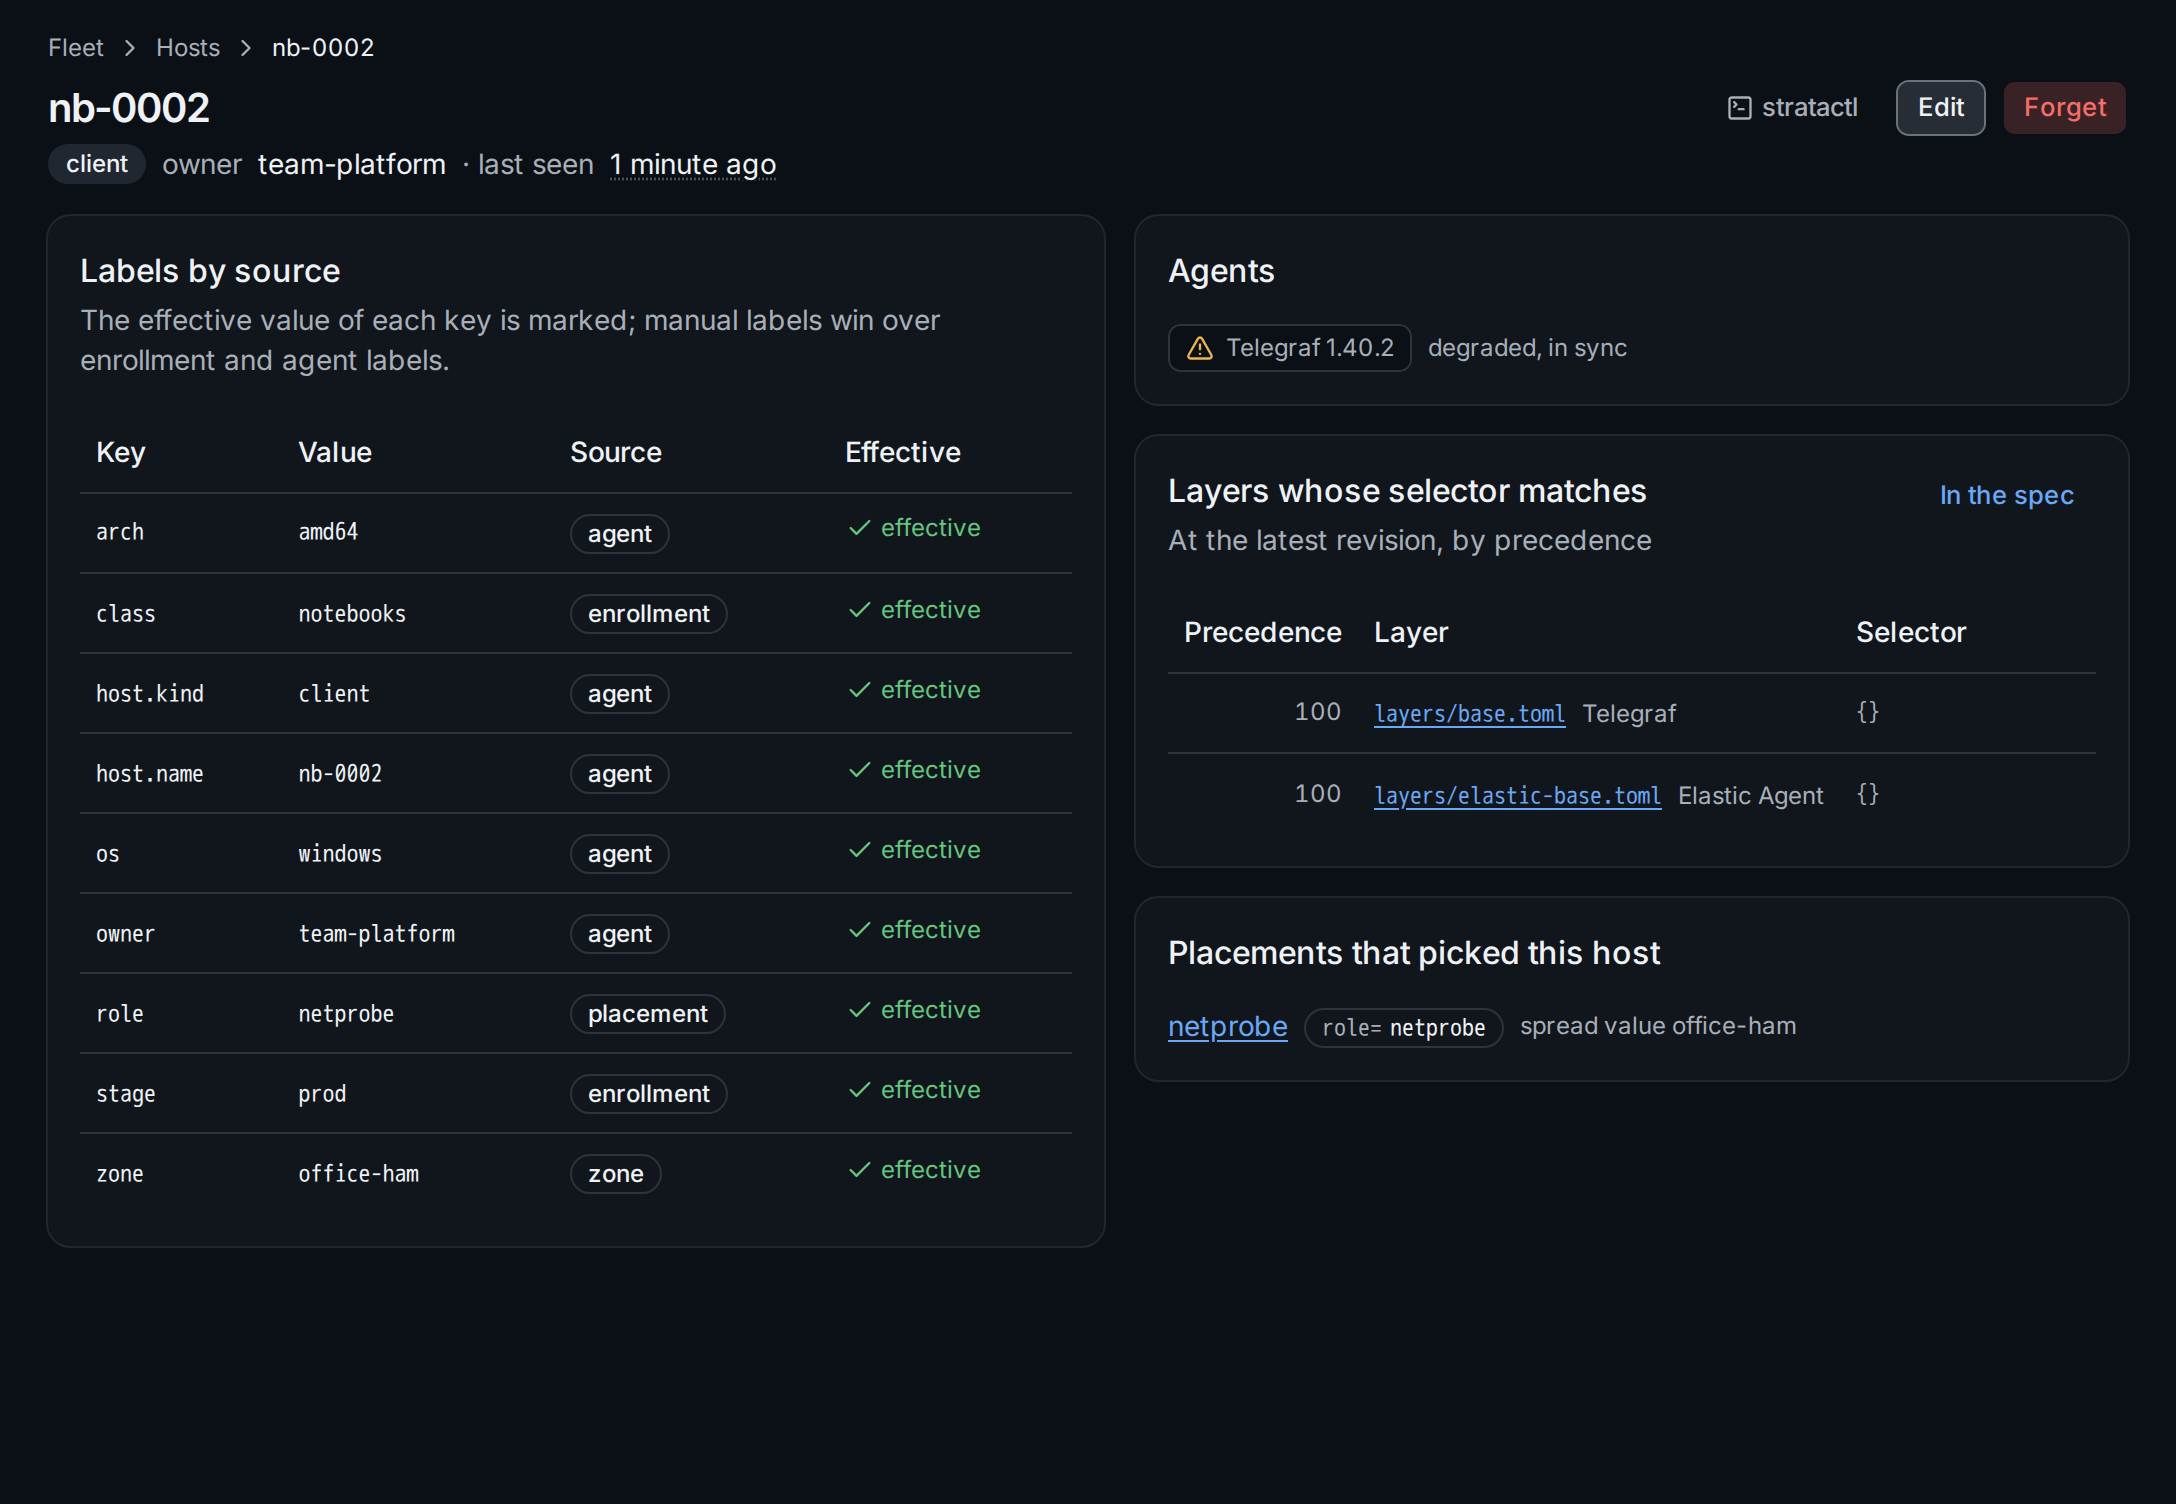Click the nb-0002 value in host.name row

pyautogui.click(x=340, y=774)
